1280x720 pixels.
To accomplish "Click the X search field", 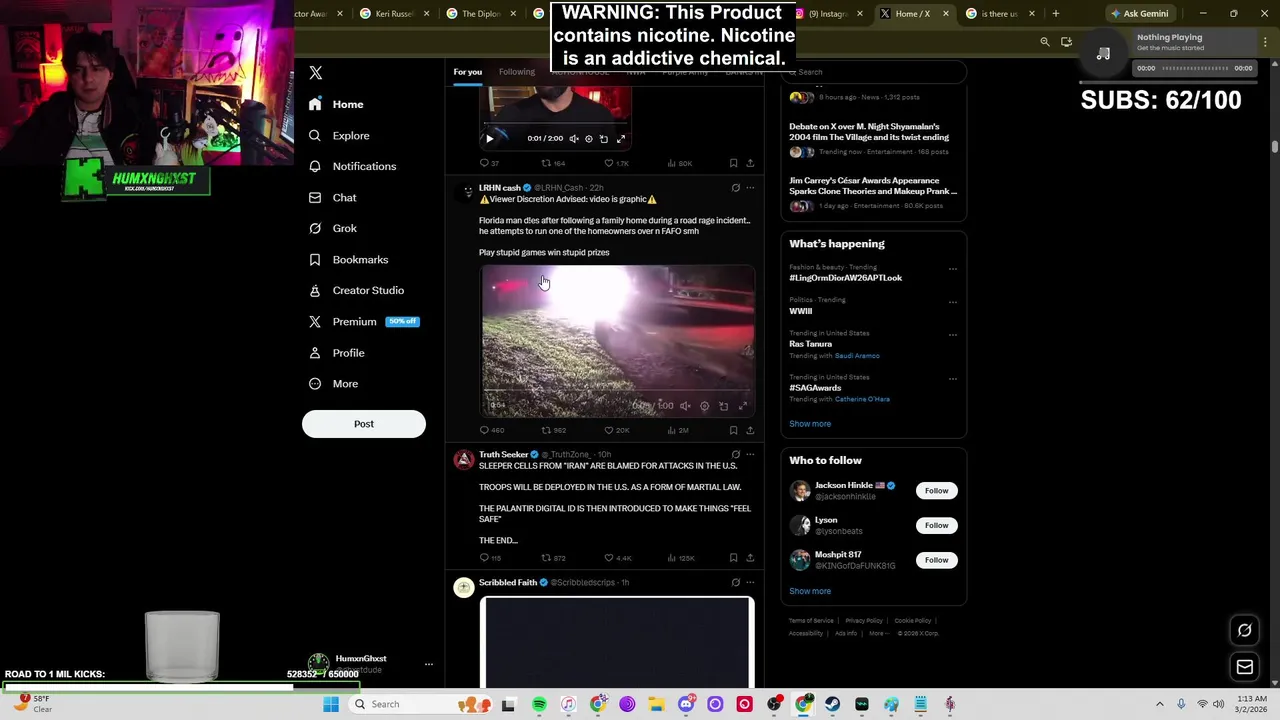I will tap(873, 72).
